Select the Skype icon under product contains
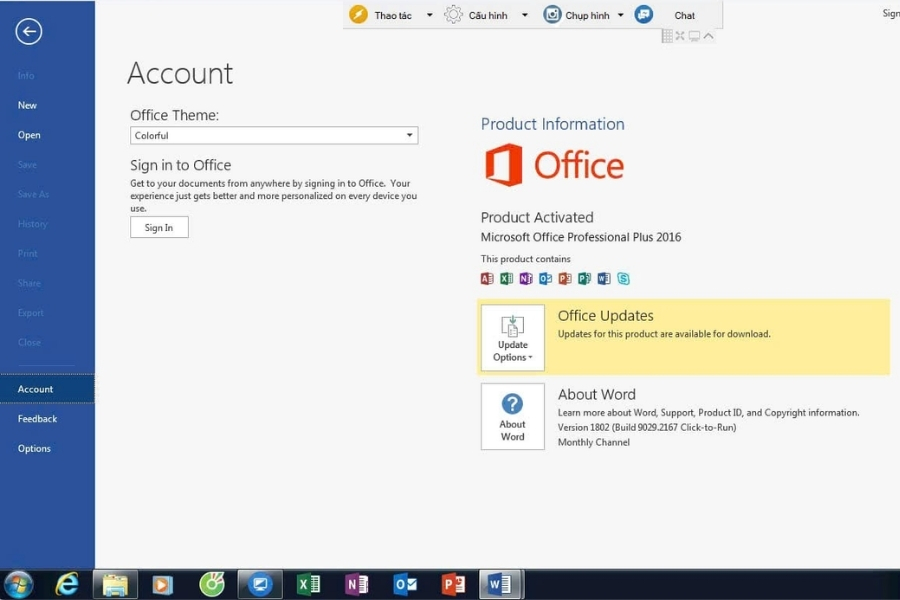The height and width of the screenshot is (600, 900). point(623,279)
